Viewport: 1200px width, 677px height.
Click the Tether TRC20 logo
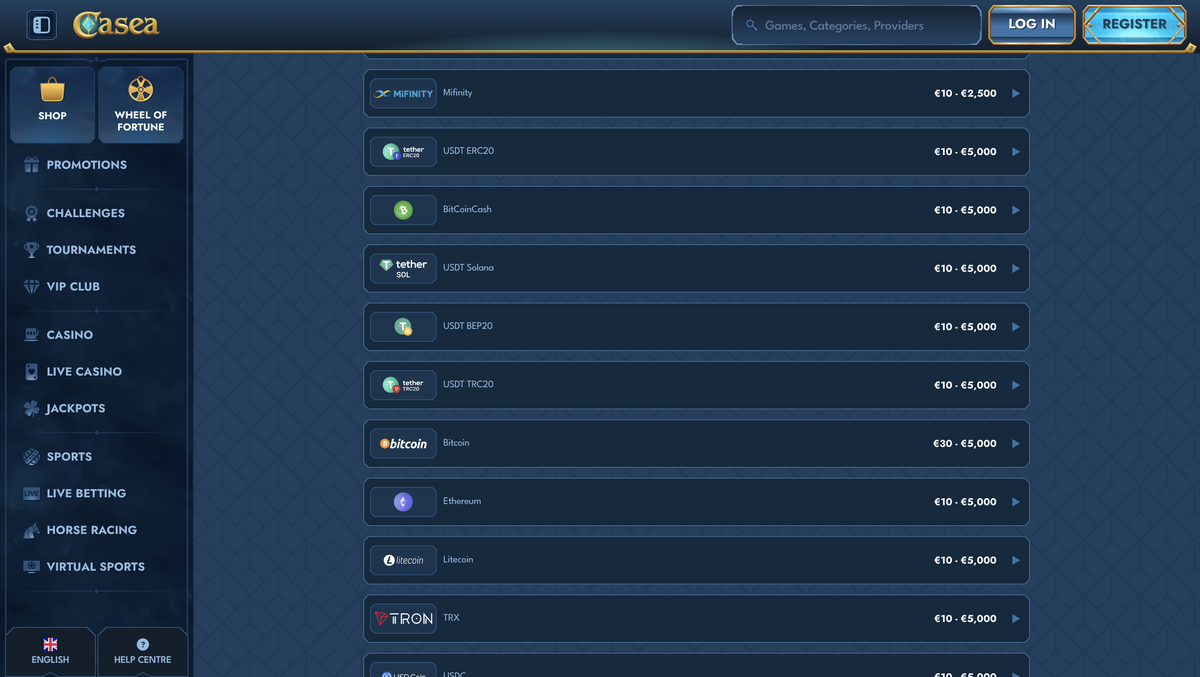403,385
